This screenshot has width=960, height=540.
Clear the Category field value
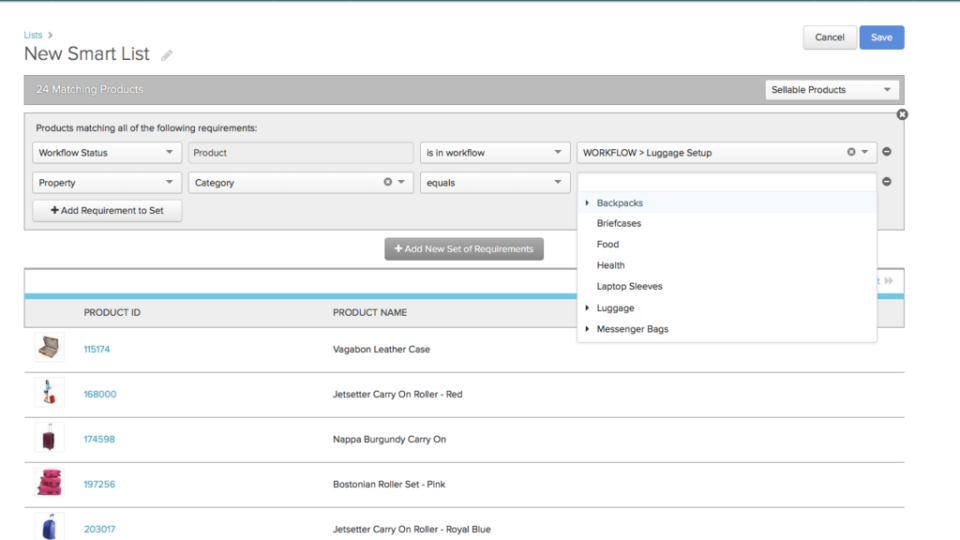388,182
